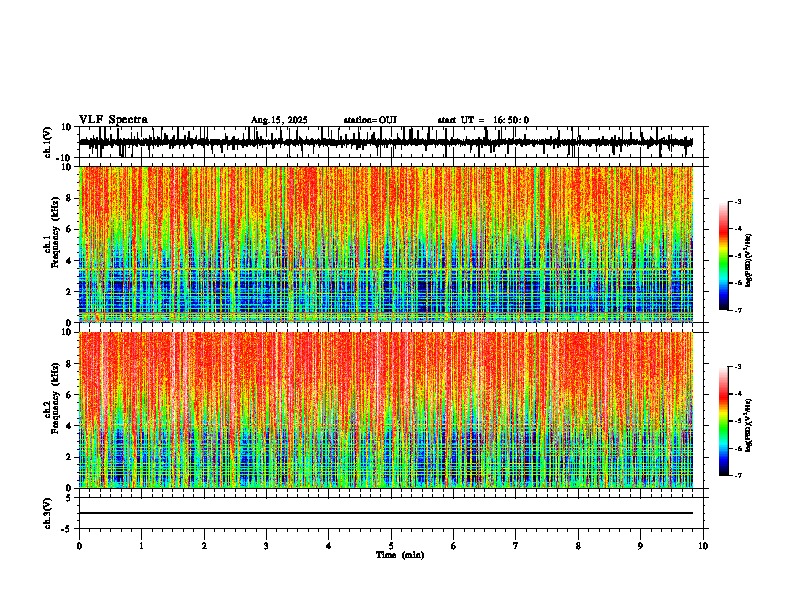The width and height of the screenshot is (792, 612).
Task: Click the "6" kHz tick of ch.2 spectrogram
Action: pyautogui.click(x=69, y=395)
